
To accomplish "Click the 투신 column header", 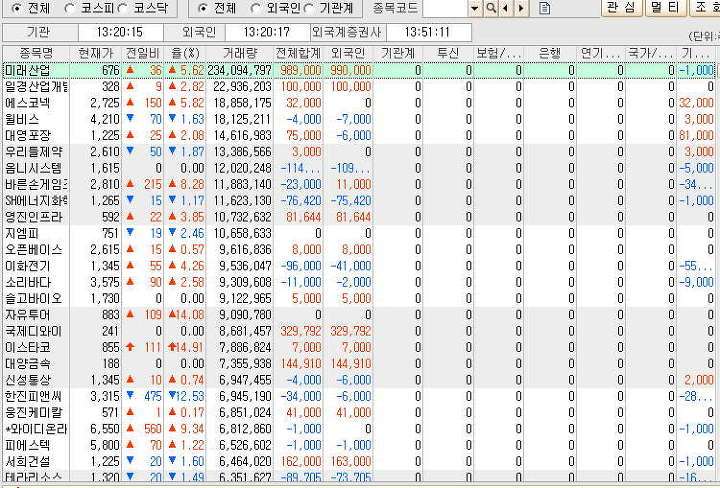I will pos(448,53).
